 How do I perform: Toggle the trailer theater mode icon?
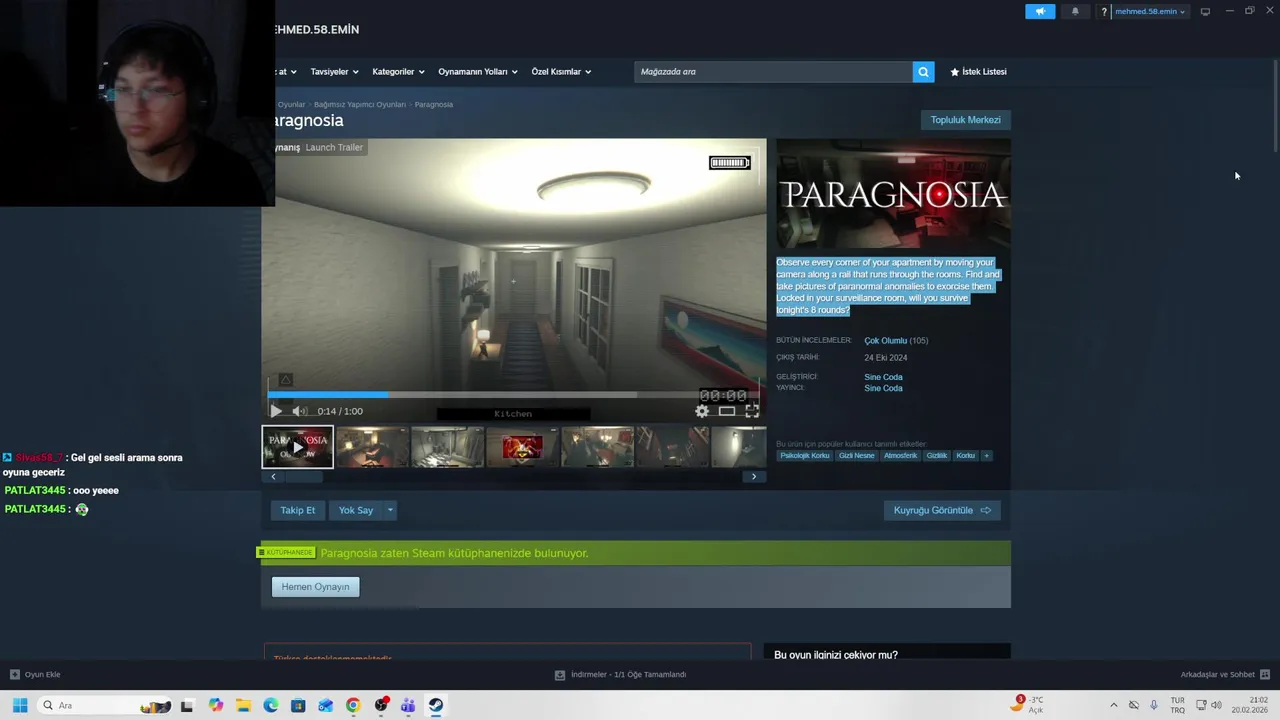click(x=727, y=411)
